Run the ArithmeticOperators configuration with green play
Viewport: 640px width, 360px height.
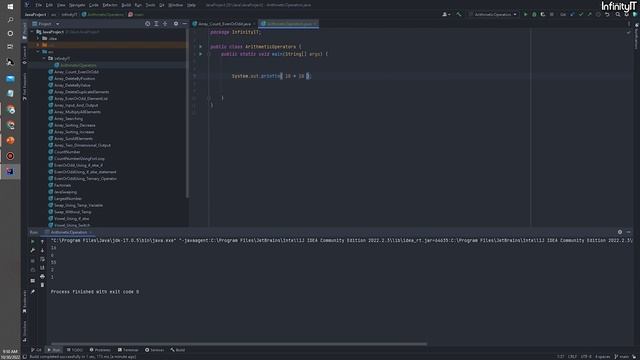[x=525, y=14]
